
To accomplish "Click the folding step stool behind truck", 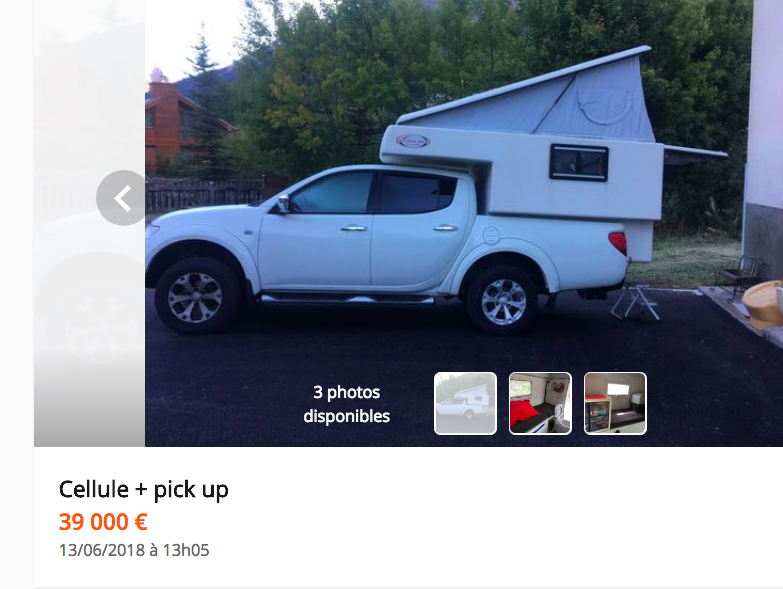I will (x=635, y=300).
